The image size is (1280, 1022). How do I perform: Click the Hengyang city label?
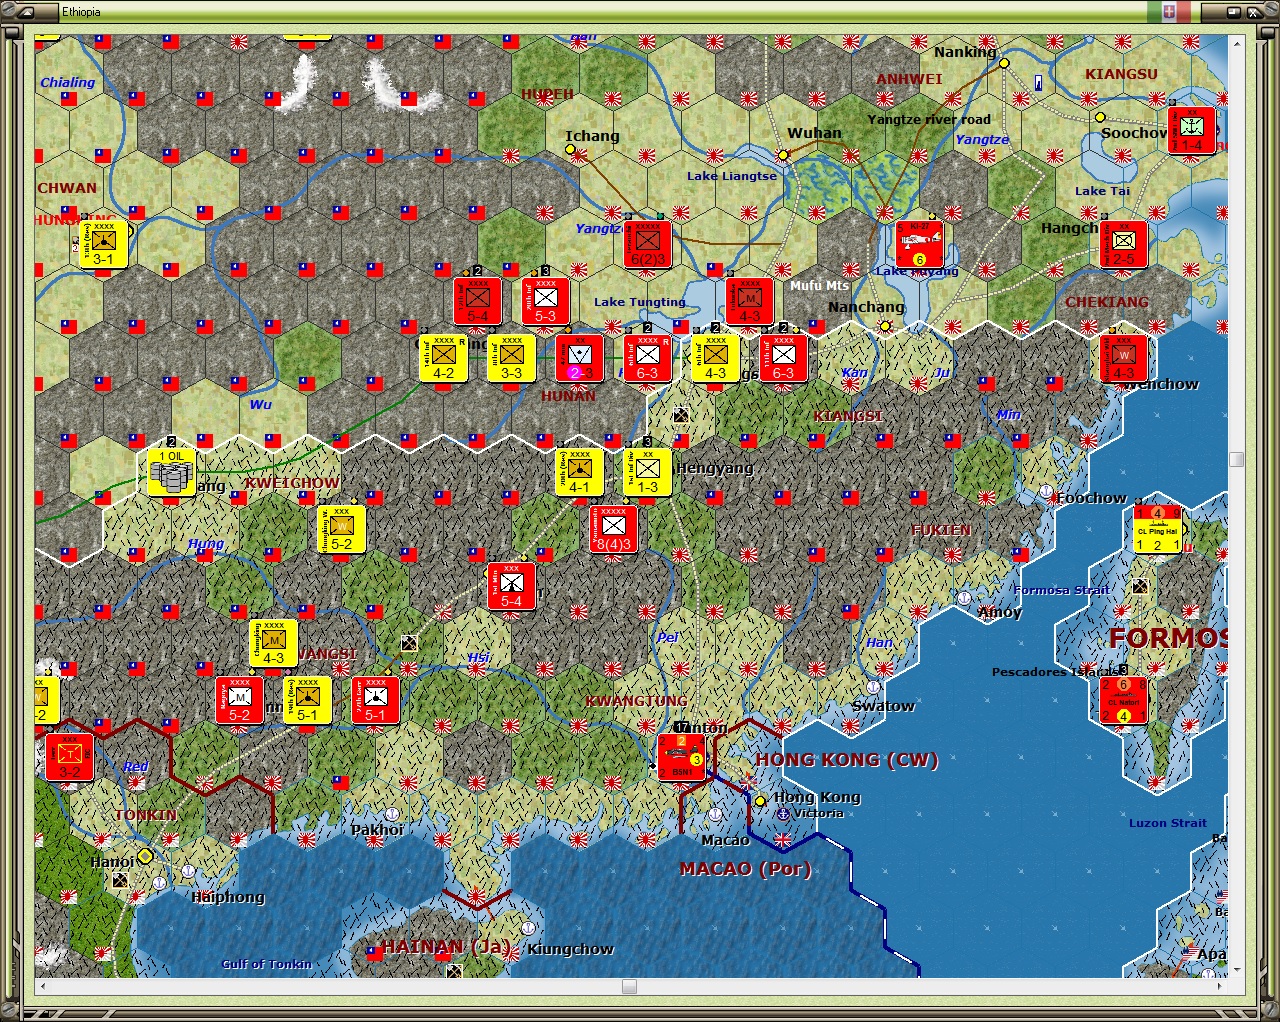click(715, 468)
